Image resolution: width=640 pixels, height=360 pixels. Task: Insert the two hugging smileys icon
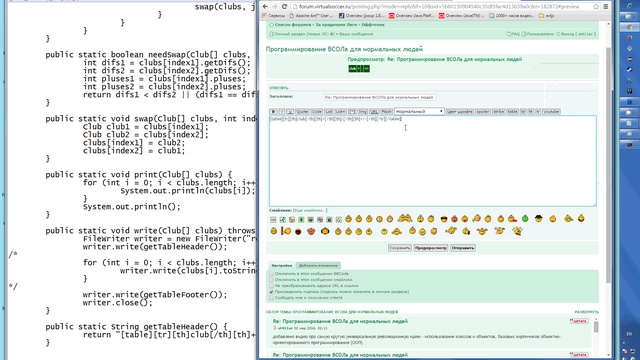point(404,218)
